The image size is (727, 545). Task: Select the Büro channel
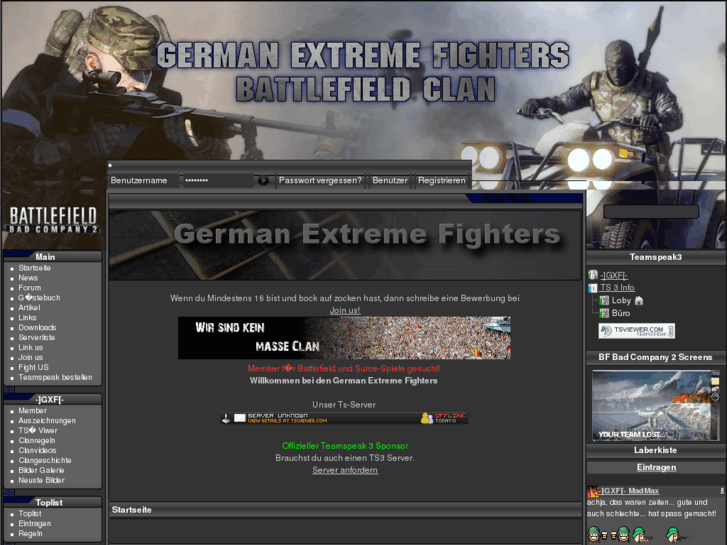coord(621,313)
